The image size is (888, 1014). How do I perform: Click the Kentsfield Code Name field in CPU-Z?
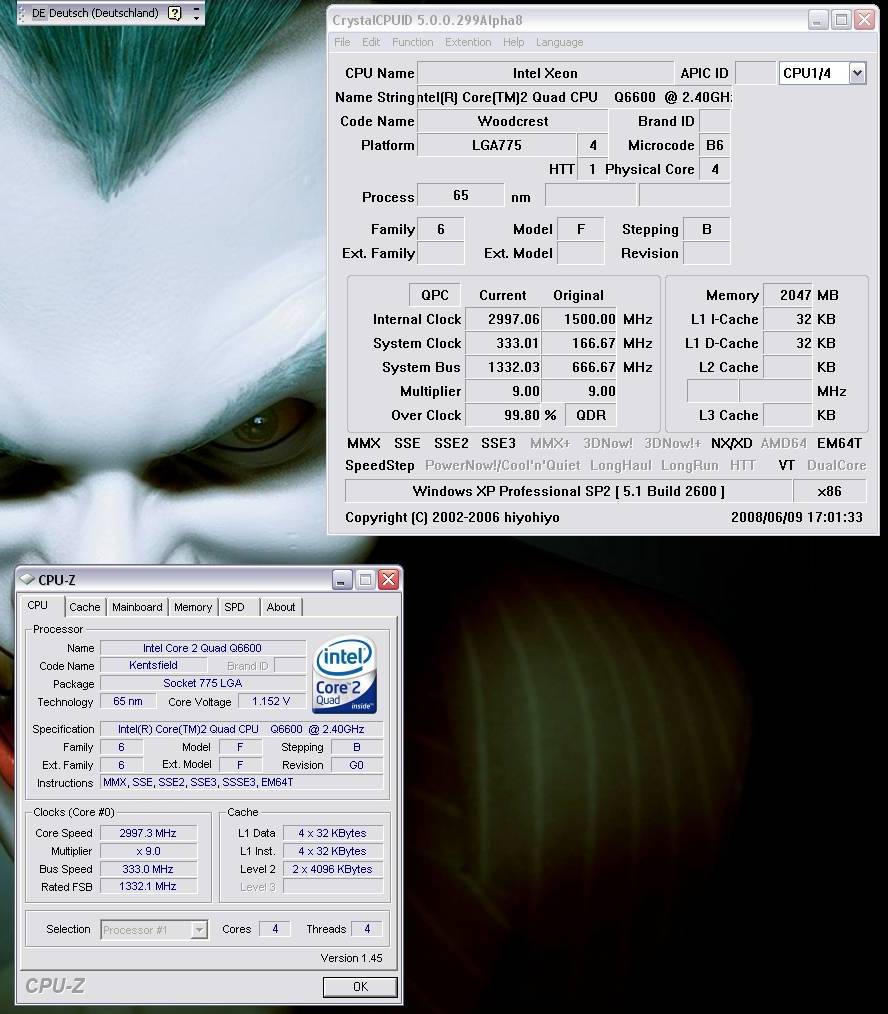153,665
